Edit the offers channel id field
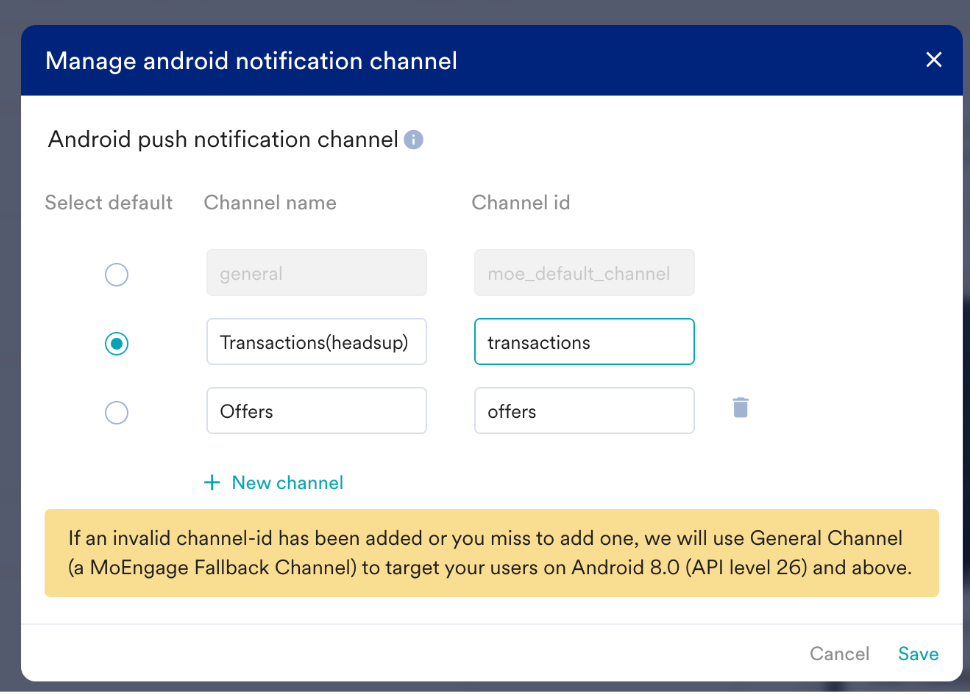This screenshot has width=970, height=694. 585,411
